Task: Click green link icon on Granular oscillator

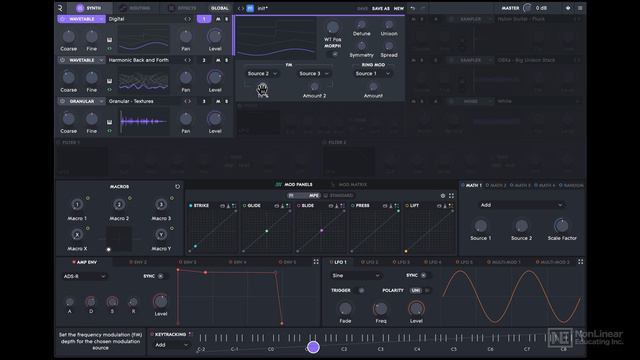Action: click(x=109, y=131)
